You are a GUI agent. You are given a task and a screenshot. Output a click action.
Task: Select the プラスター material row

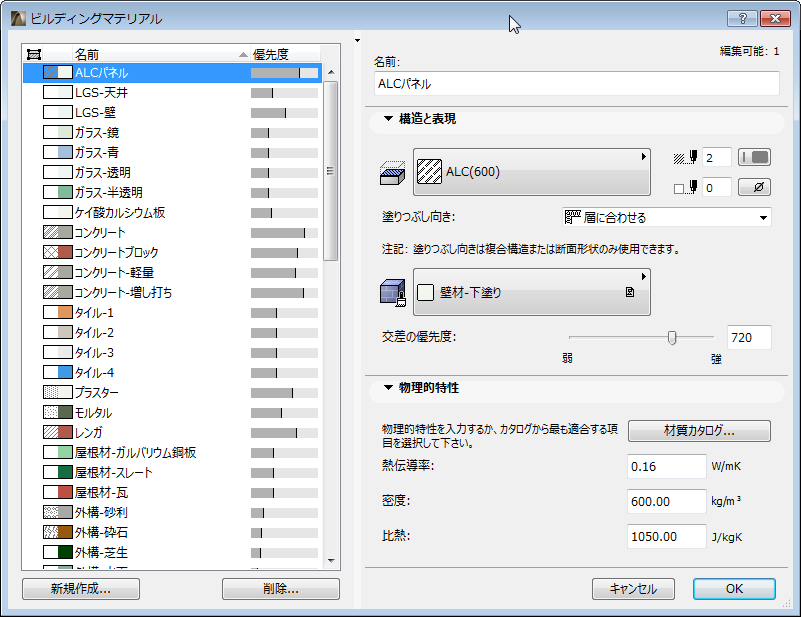[x=172, y=392]
